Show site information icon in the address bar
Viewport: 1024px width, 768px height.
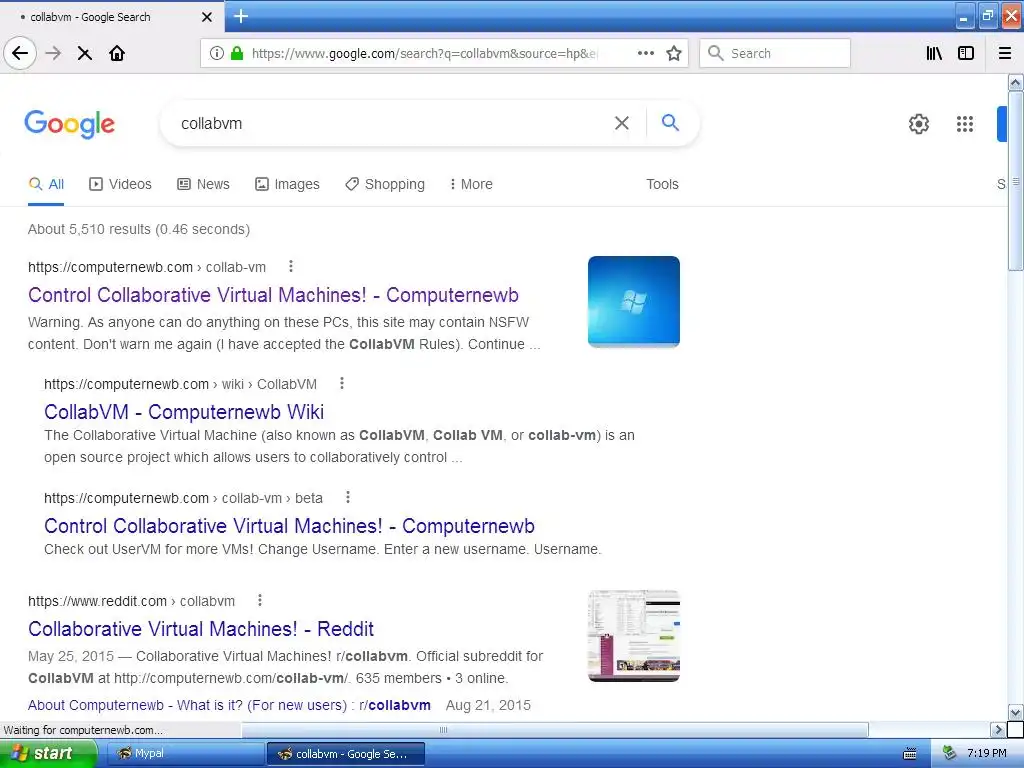point(216,53)
